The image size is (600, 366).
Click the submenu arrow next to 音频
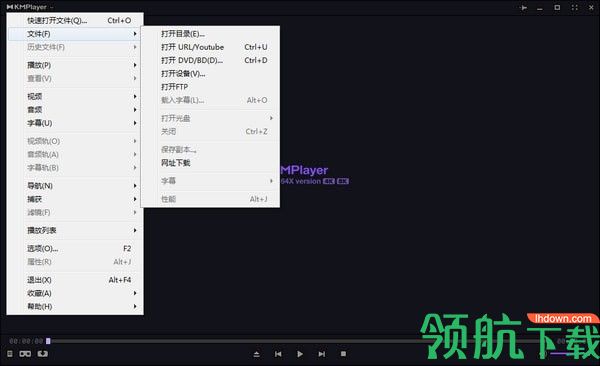click(135, 110)
